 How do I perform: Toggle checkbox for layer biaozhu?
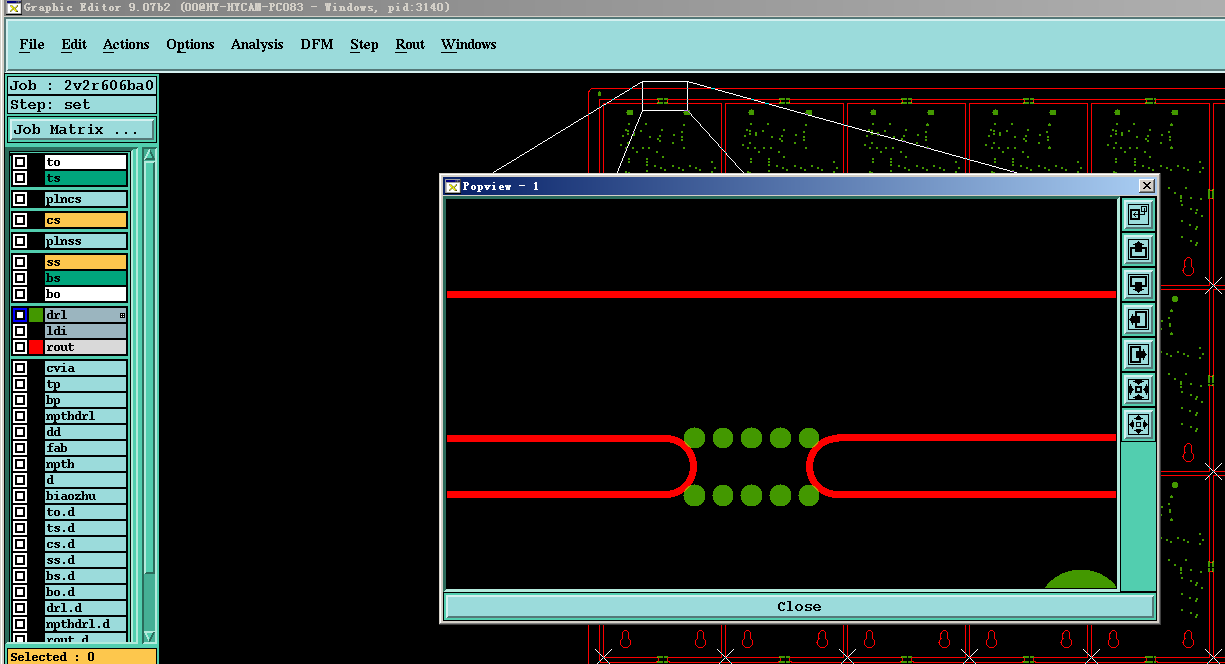click(x=20, y=496)
